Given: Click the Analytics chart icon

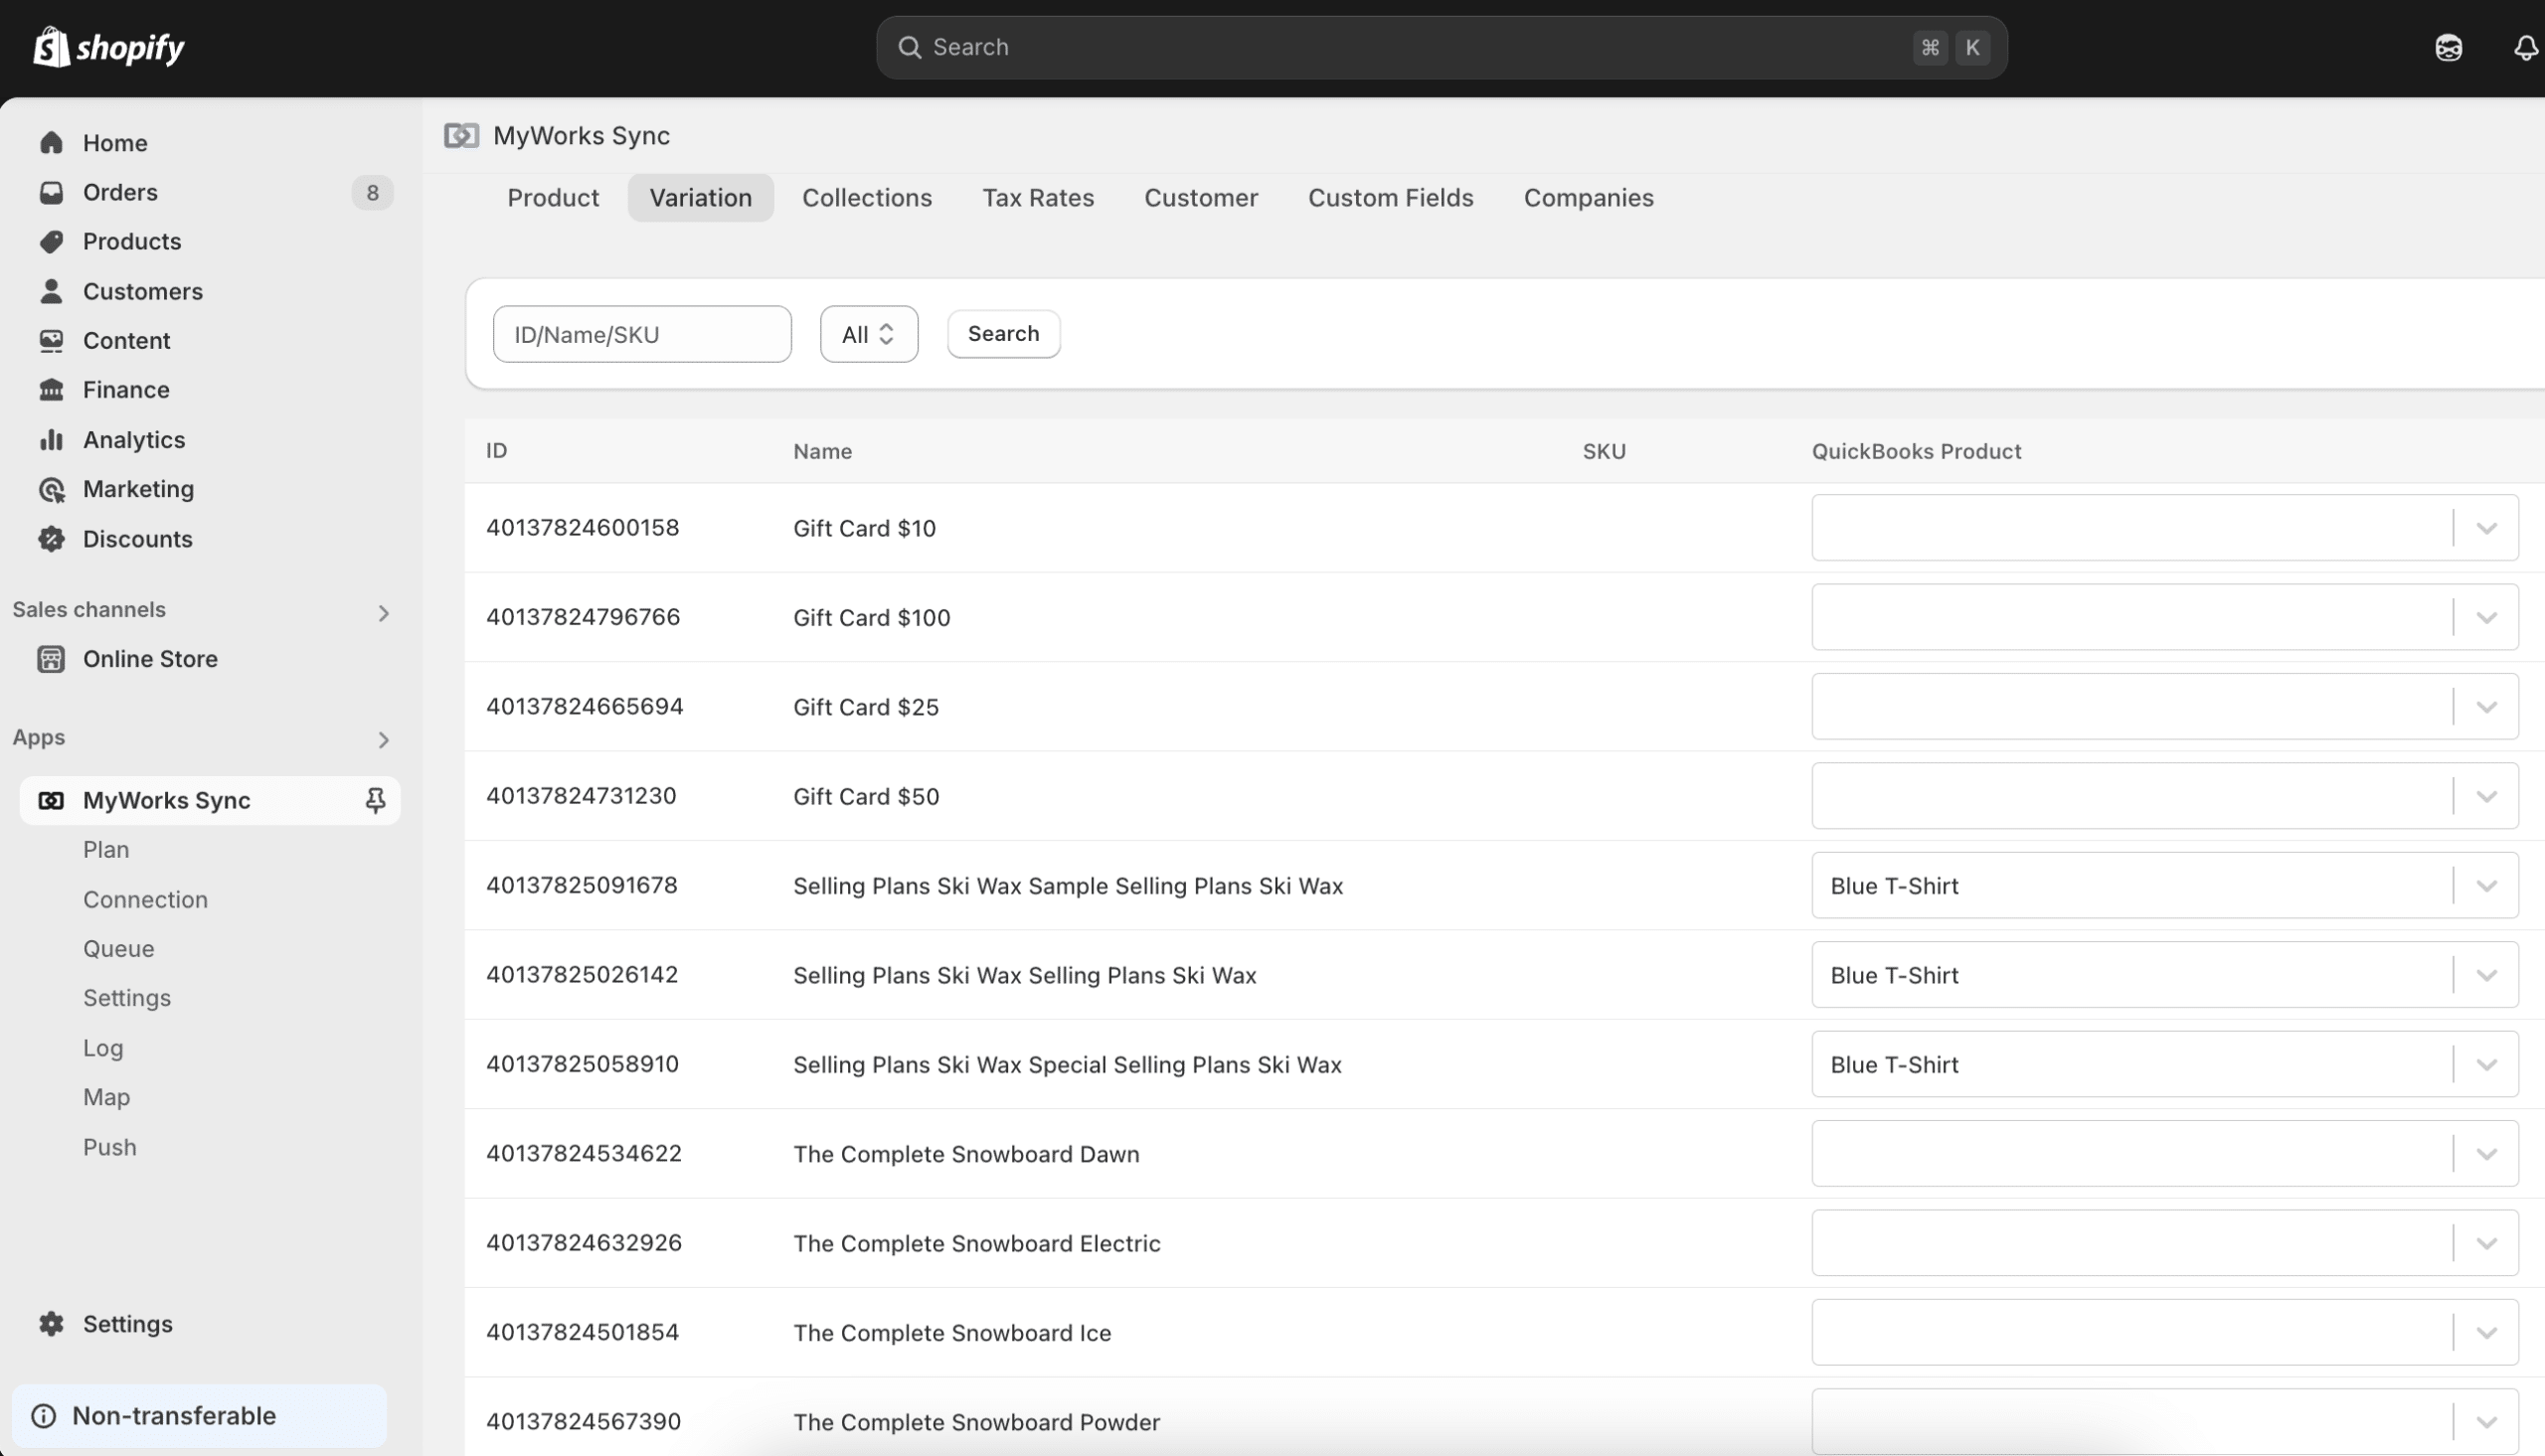Looking at the screenshot, I should coord(52,439).
